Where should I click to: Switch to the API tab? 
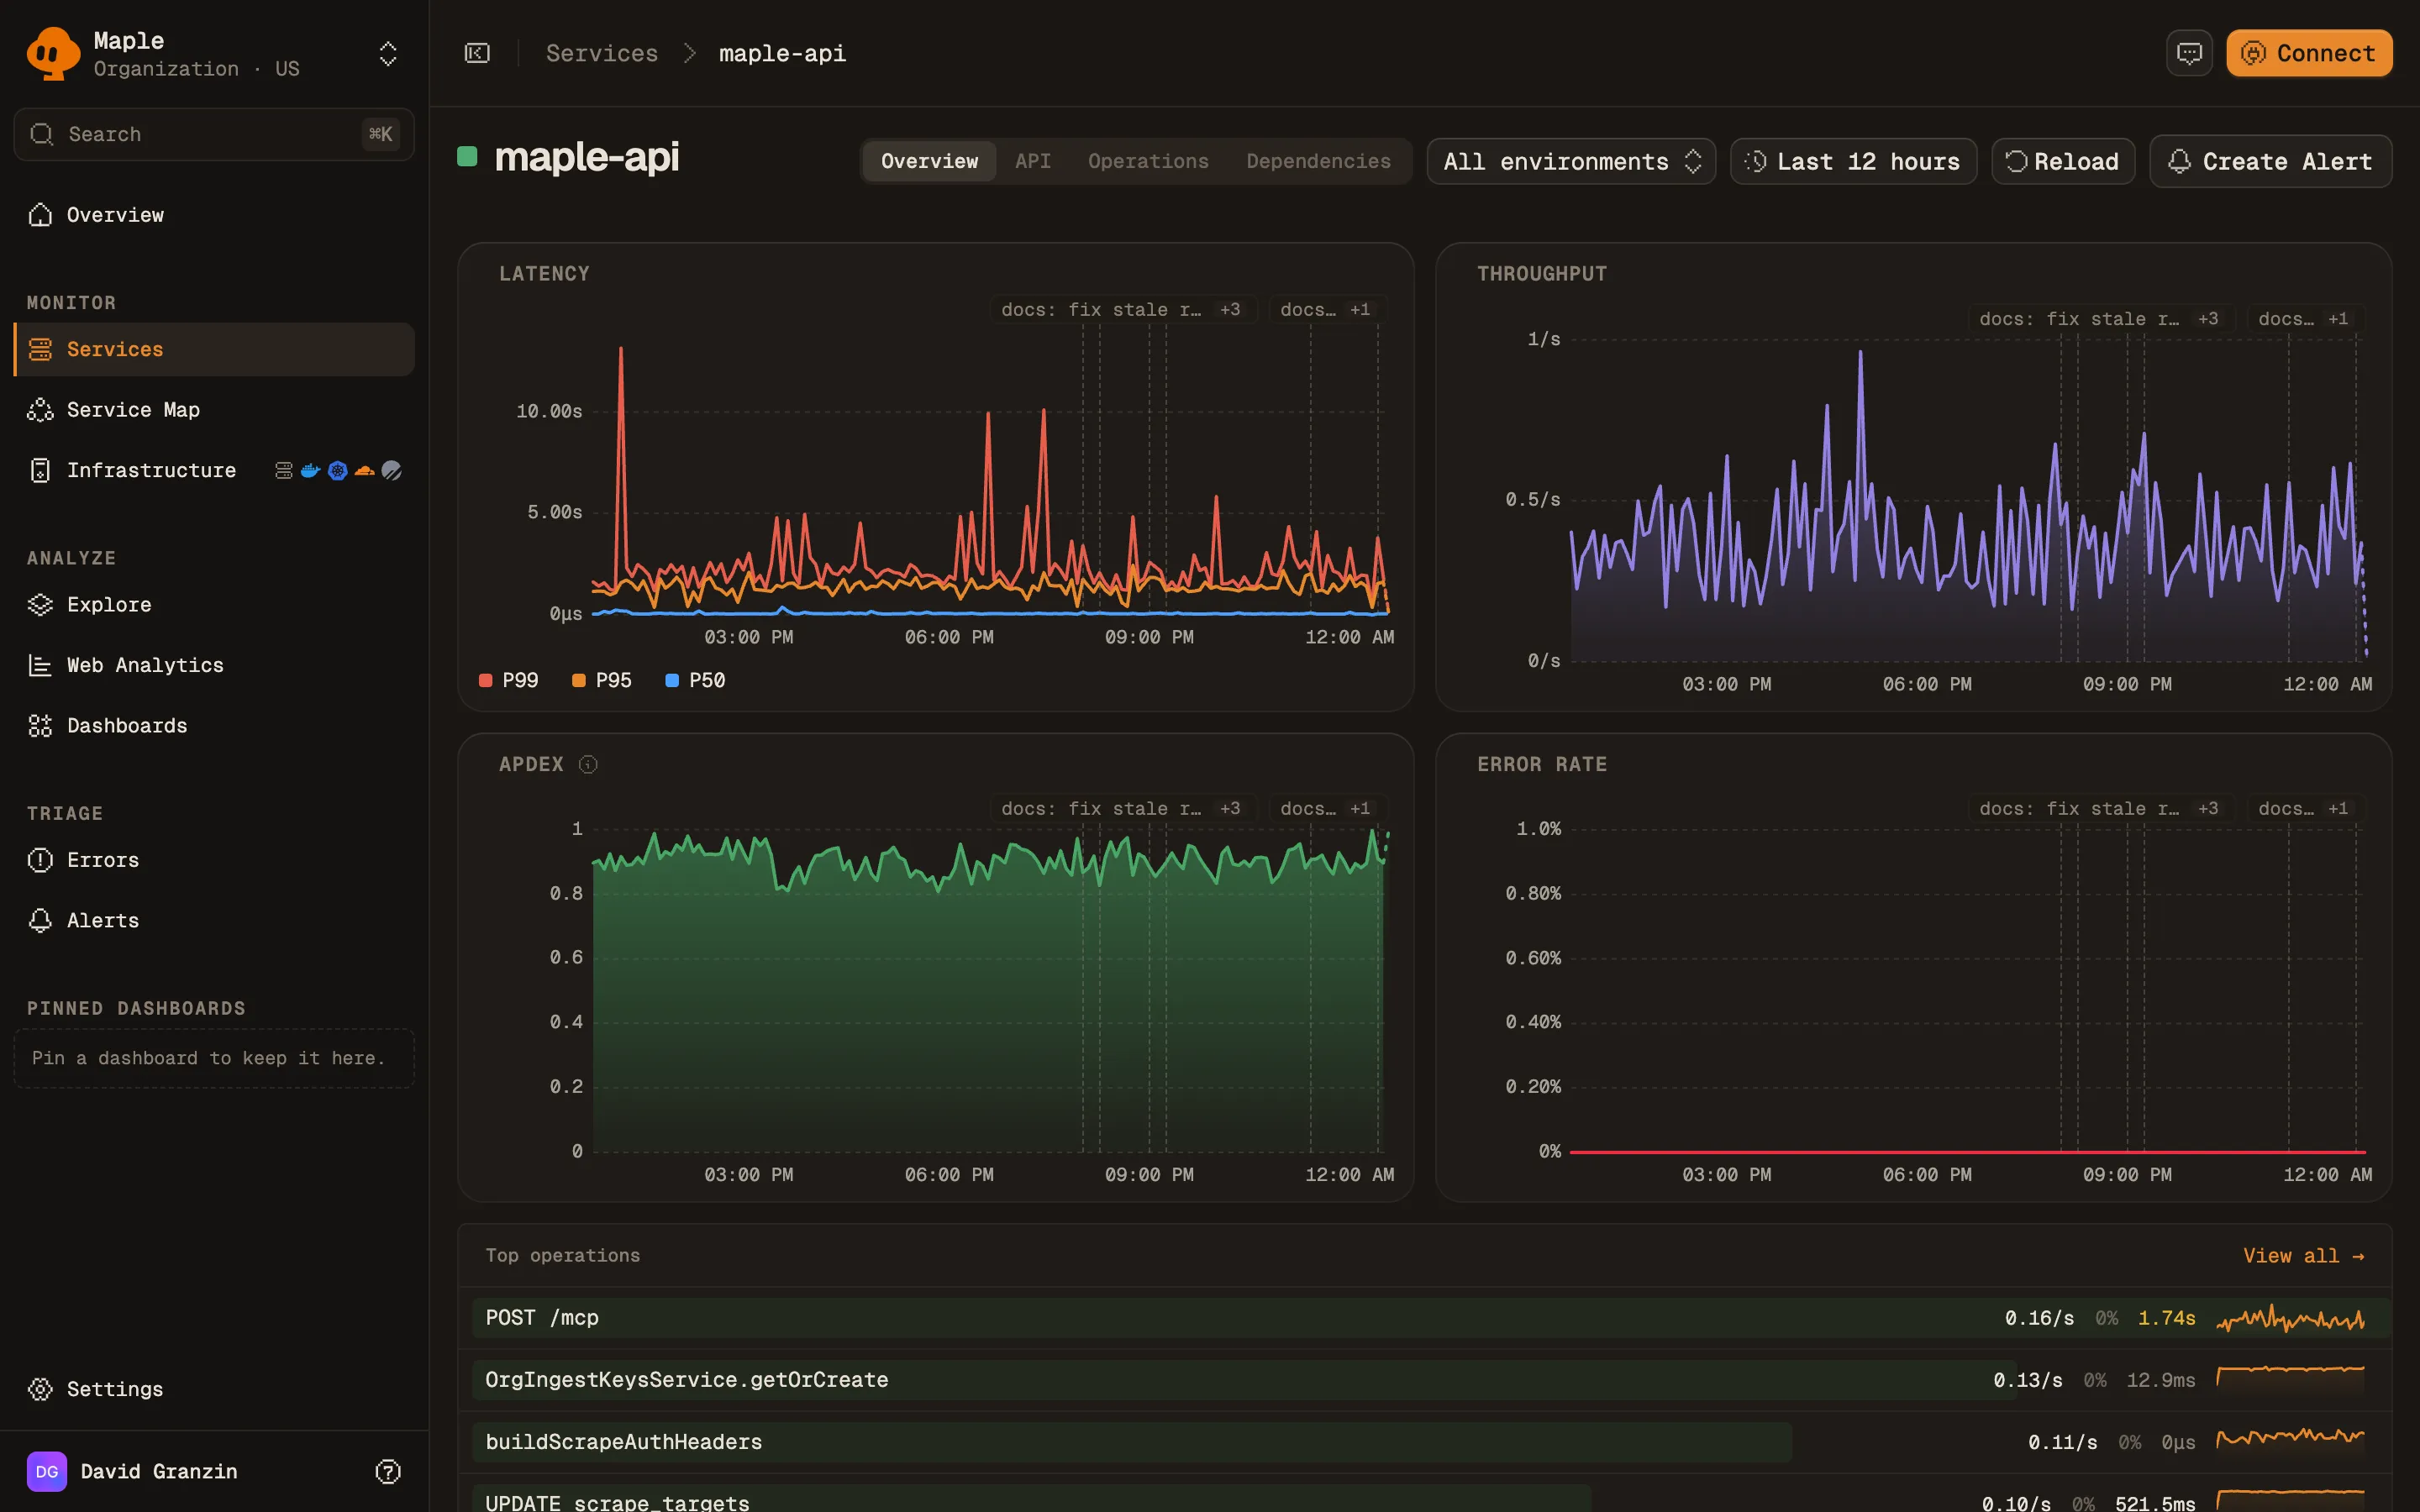pyautogui.click(x=1033, y=161)
